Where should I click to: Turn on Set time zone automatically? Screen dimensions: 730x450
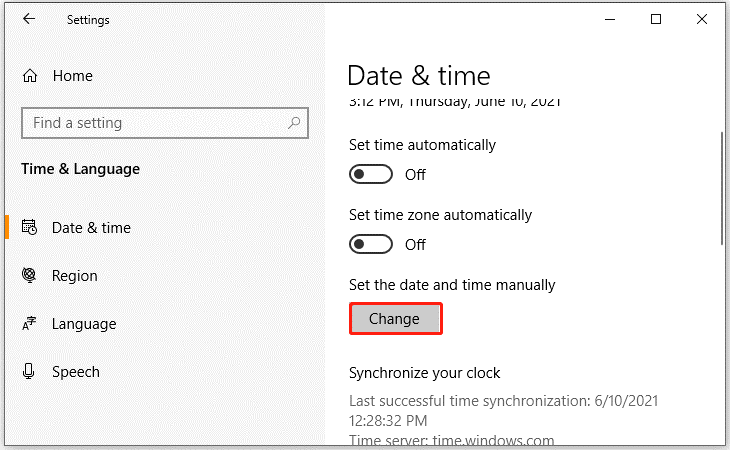(x=371, y=244)
